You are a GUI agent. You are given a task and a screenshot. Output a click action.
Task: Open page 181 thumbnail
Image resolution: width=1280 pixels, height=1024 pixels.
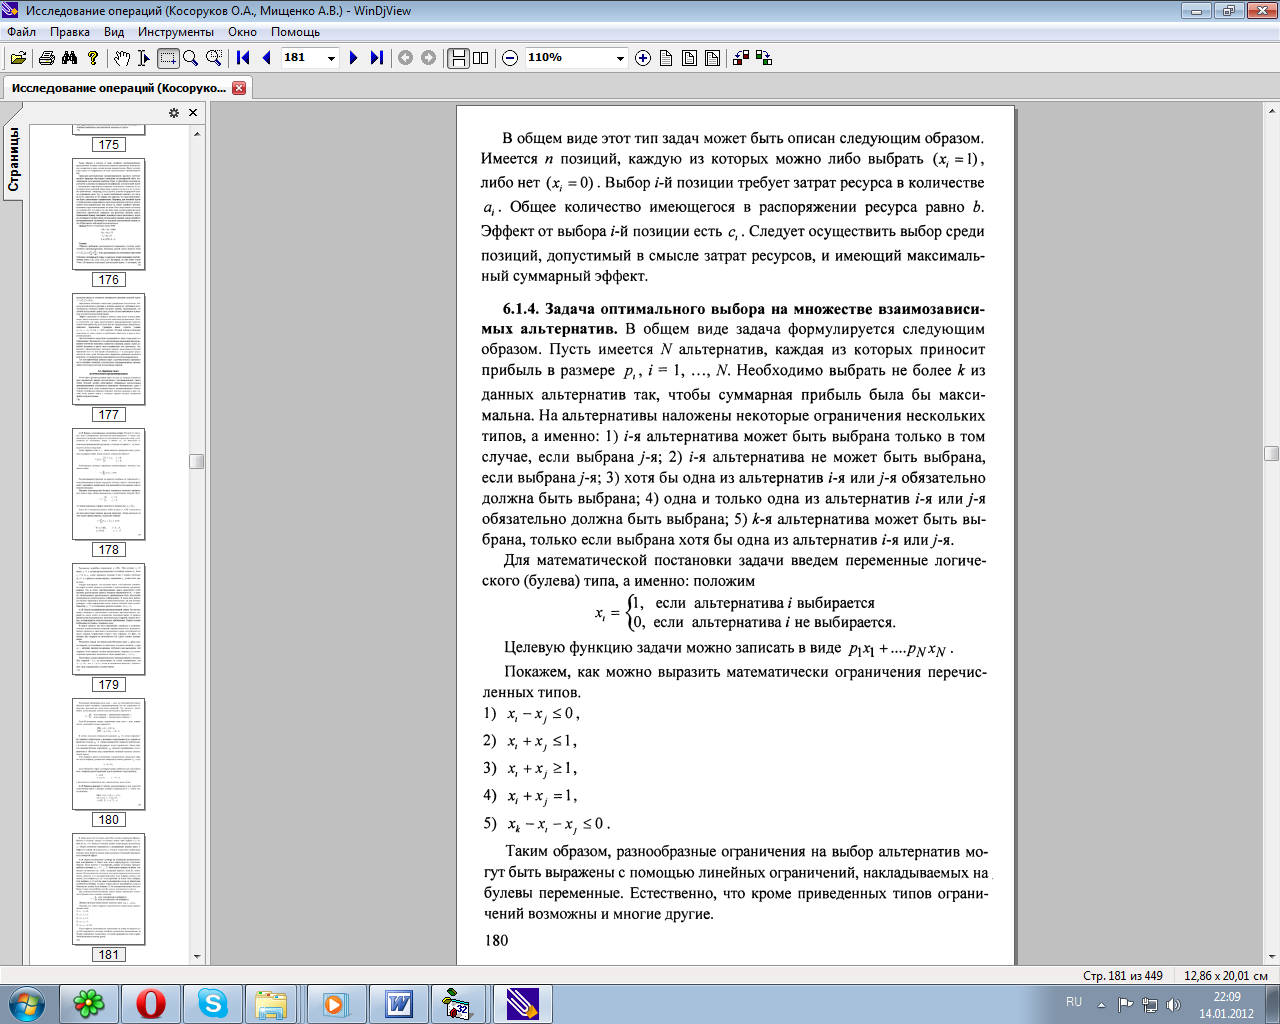[109, 889]
